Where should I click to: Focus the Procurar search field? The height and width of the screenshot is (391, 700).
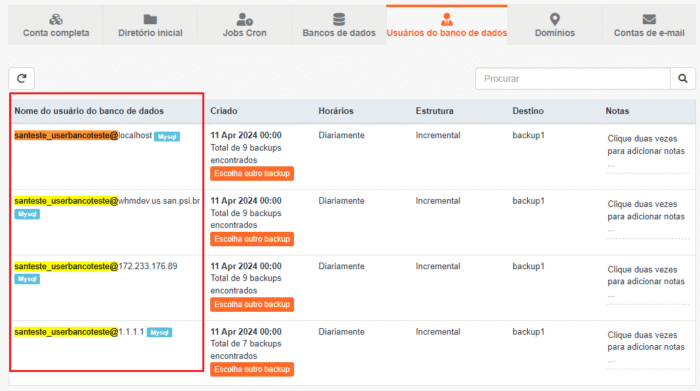pyautogui.click(x=573, y=79)
